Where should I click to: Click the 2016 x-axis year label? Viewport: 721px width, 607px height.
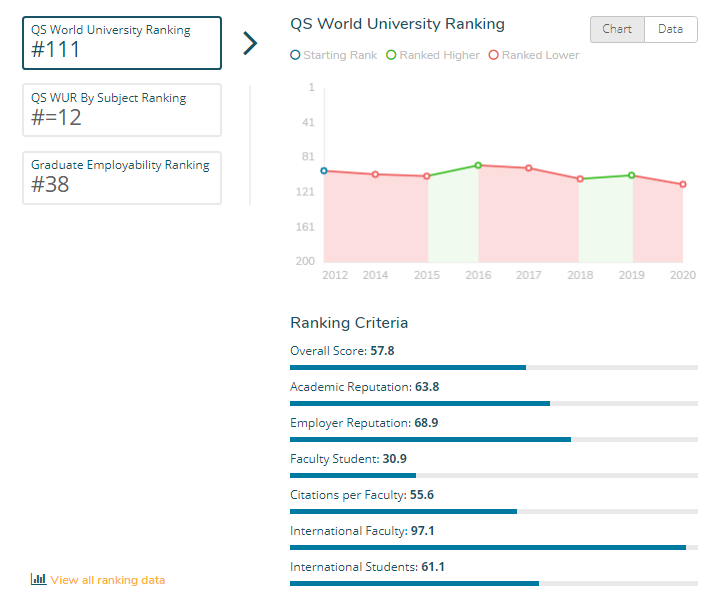point(478,275)
